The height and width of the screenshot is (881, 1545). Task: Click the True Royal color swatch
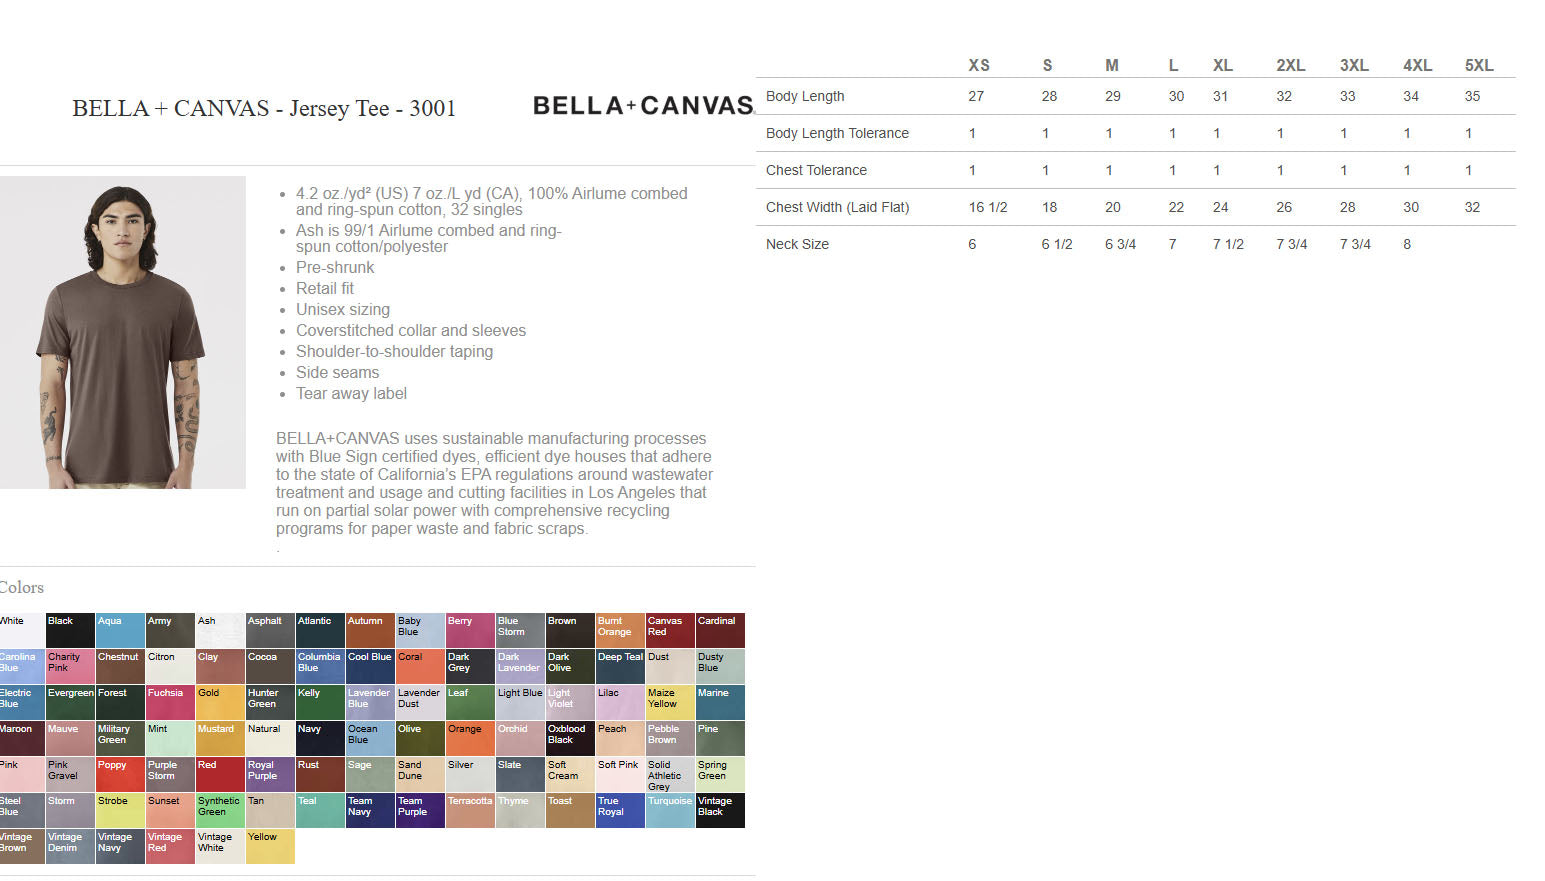click(620, 811)
